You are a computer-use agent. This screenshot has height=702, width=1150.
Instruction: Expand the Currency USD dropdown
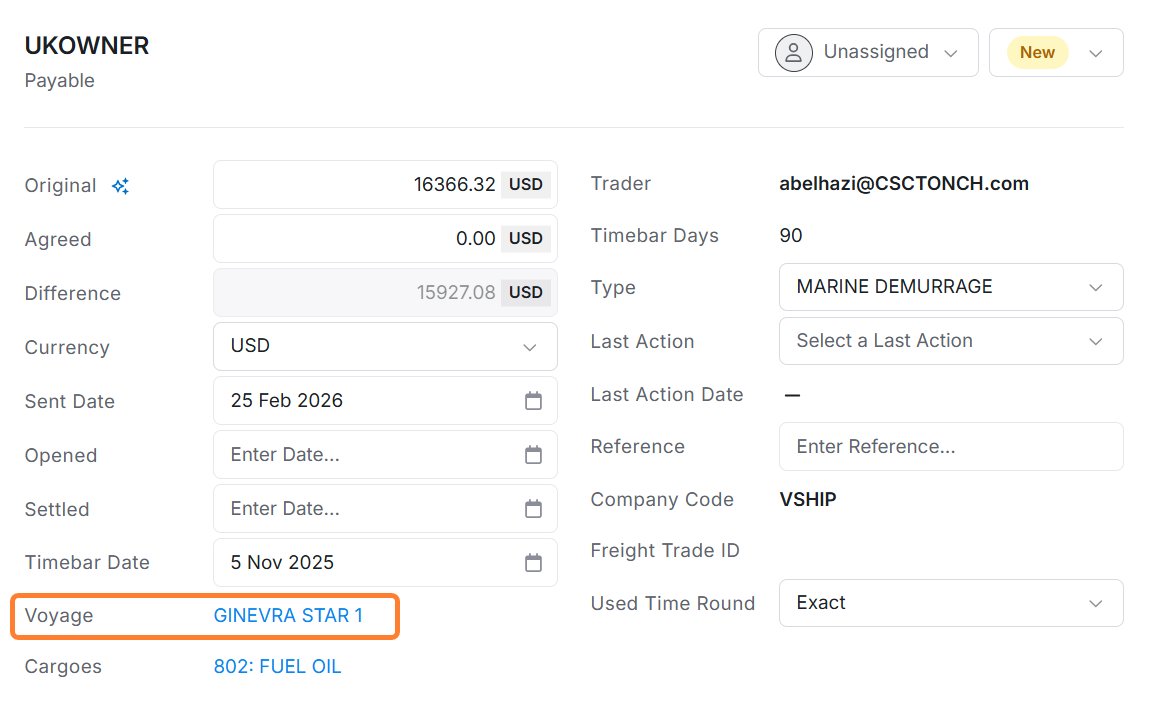pos(529,347)
